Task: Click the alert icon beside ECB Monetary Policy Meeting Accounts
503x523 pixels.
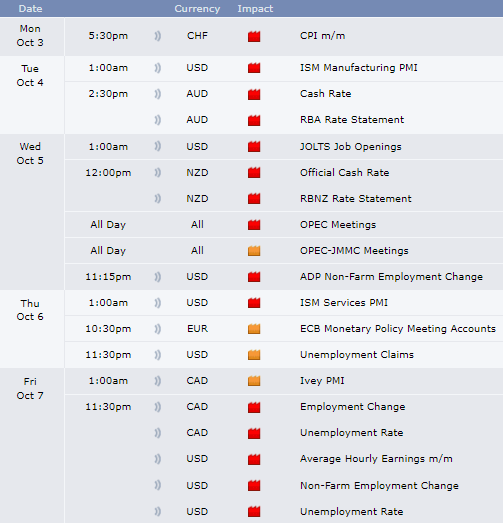Action: coord(158,329)
